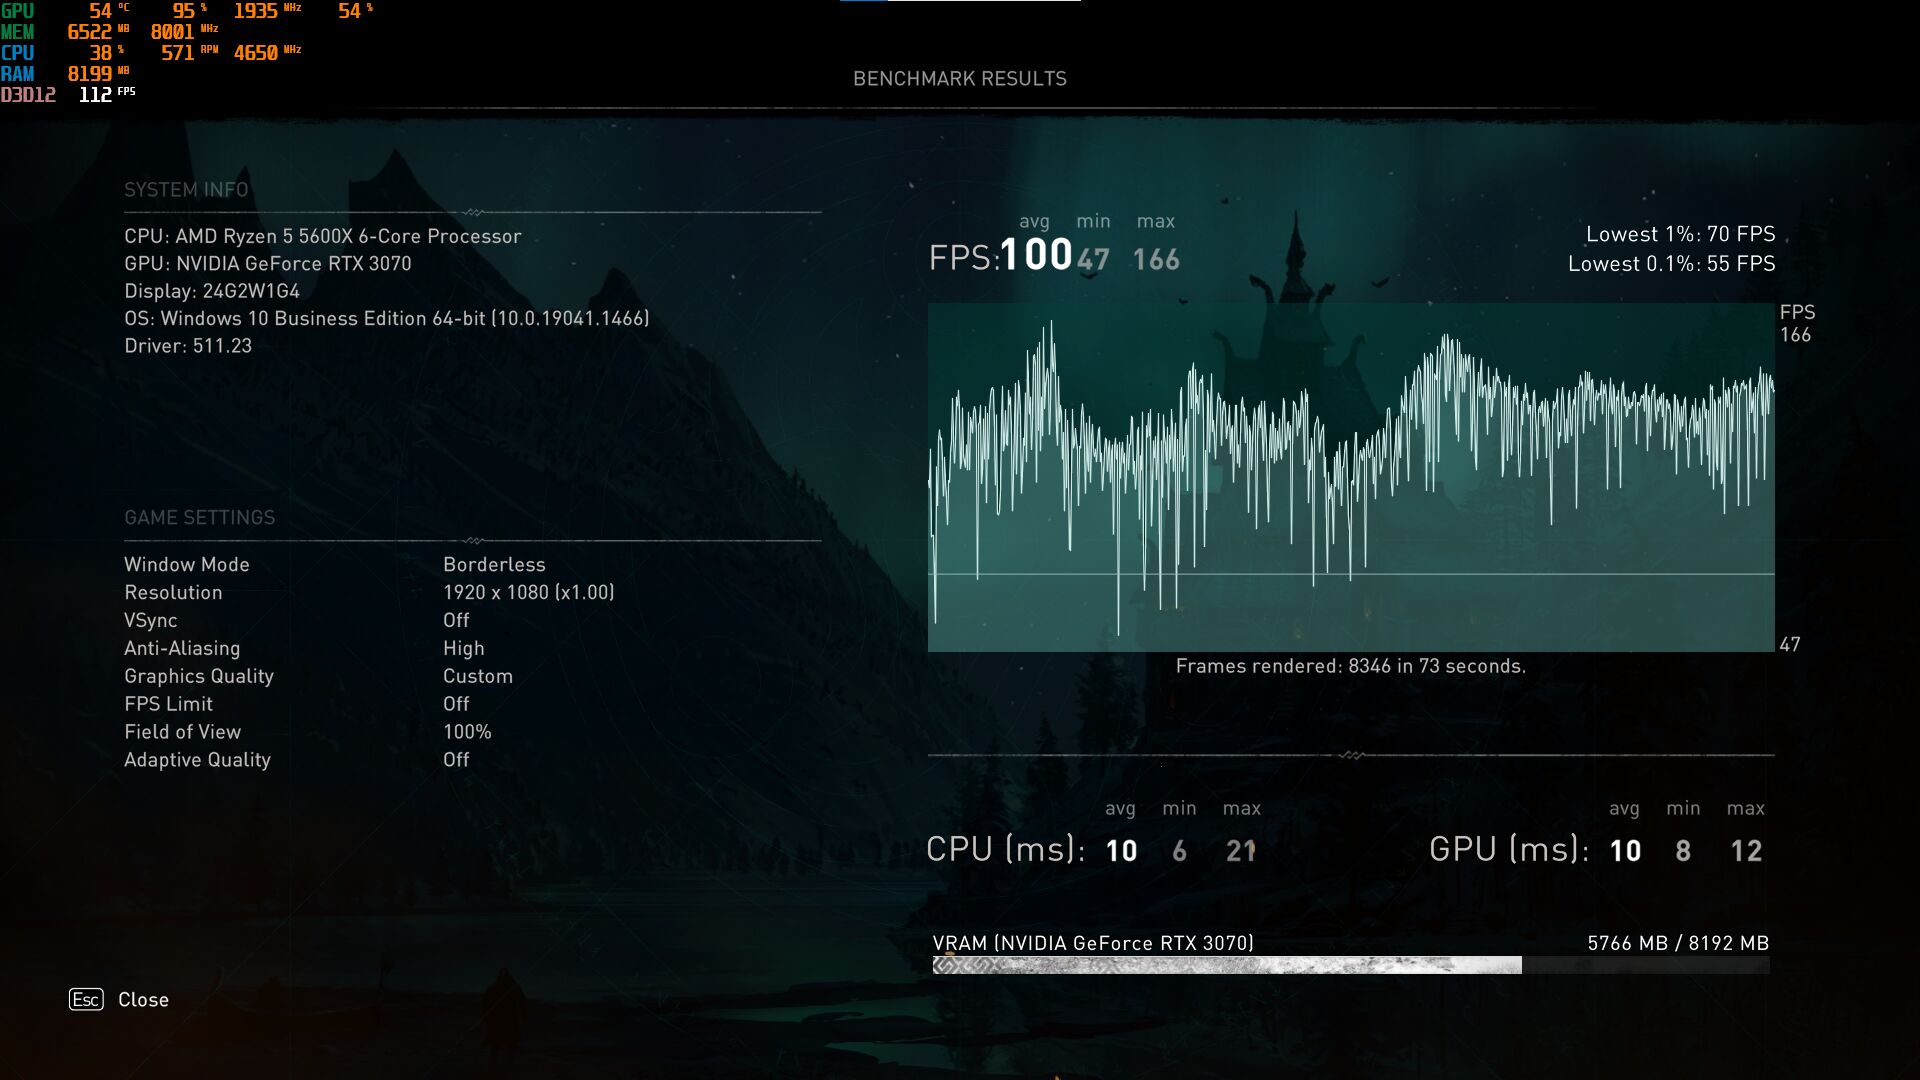Click the Display: 24G2W1G4 line

(212, 291)
